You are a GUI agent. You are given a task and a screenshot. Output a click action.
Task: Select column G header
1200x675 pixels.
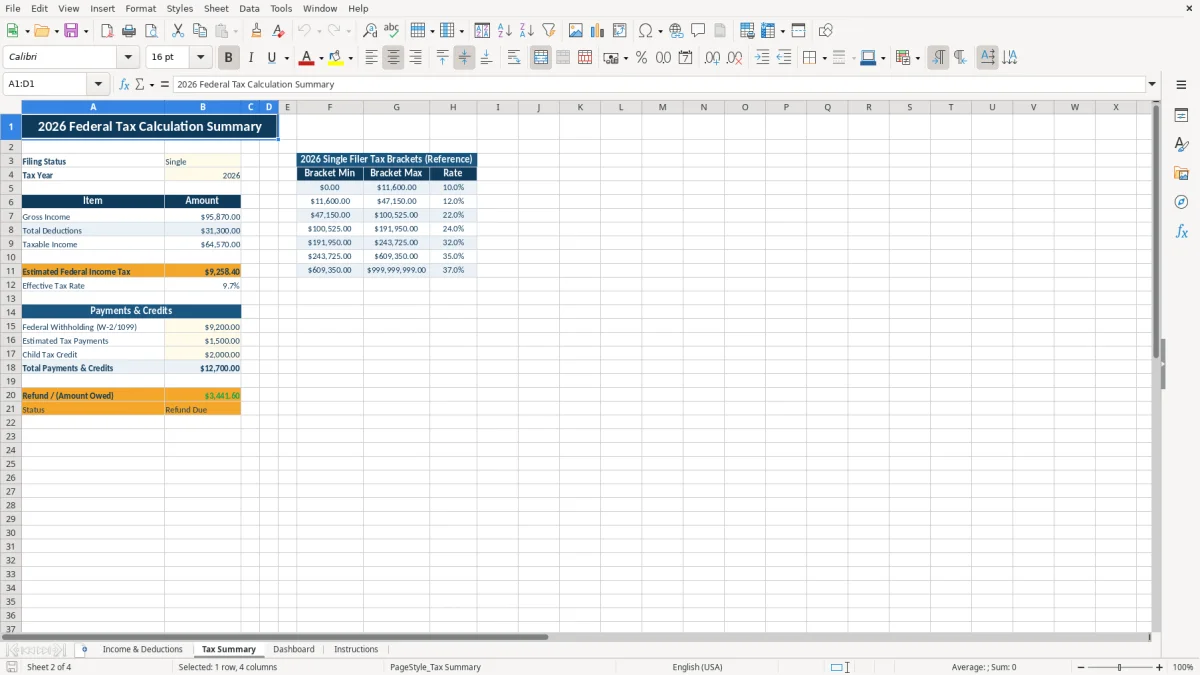pyautogui.click(x=396, y=107)
